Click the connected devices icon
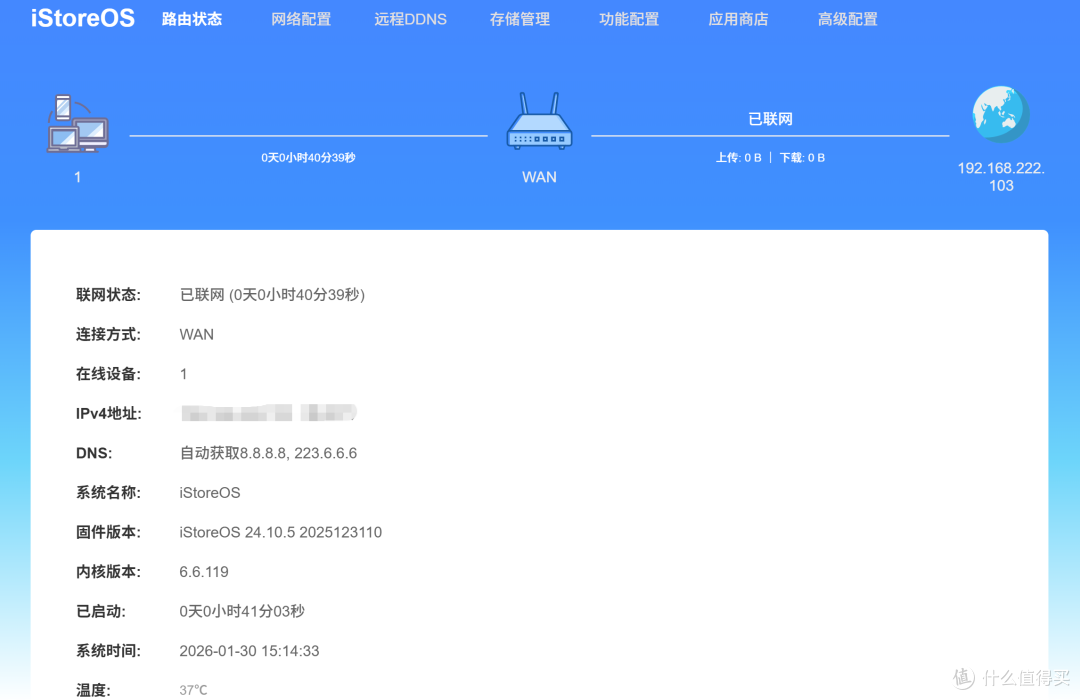 point(77,124)
